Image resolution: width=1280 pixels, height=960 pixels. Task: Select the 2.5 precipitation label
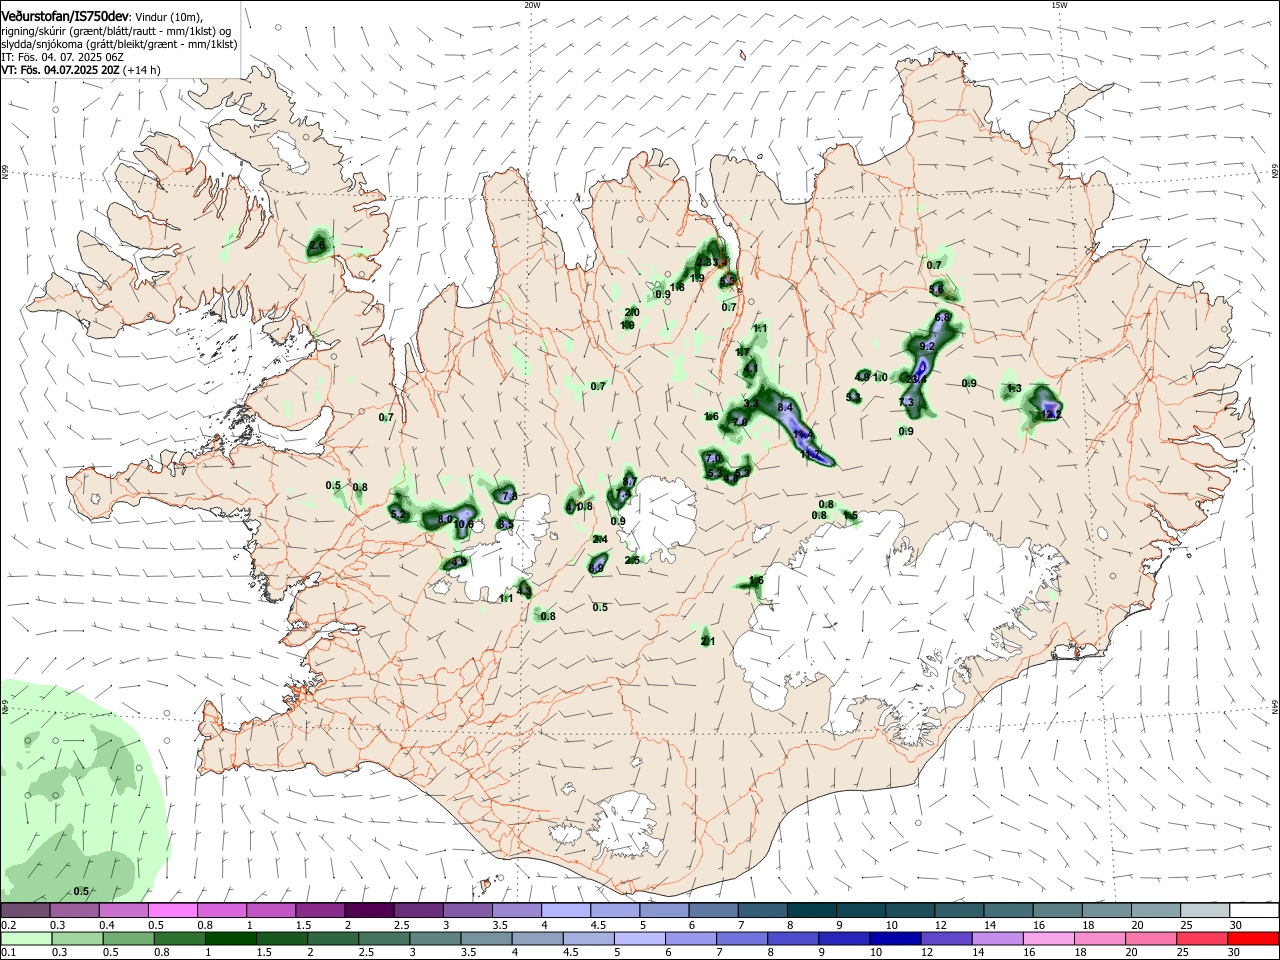coord(632,560)
